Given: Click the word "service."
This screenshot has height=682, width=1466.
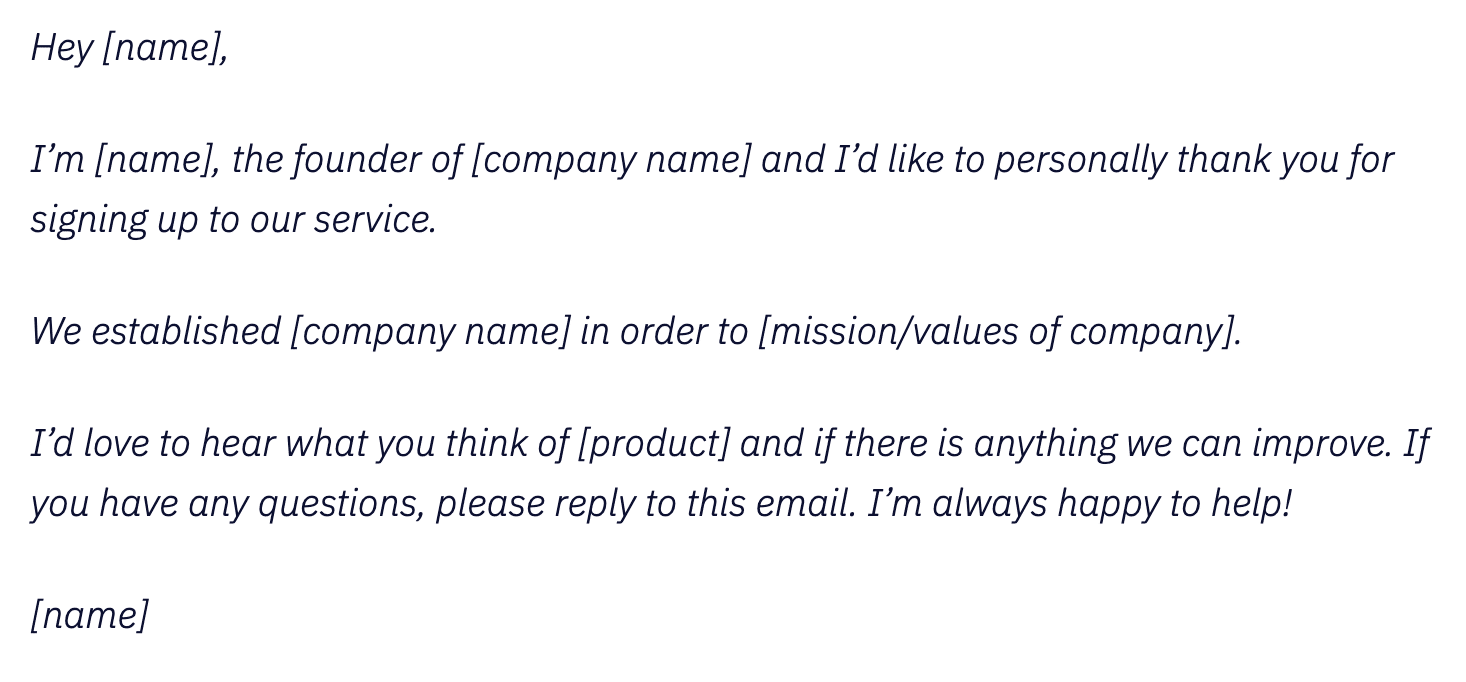Looking at the screenshot, I should [x=375, y=221].
